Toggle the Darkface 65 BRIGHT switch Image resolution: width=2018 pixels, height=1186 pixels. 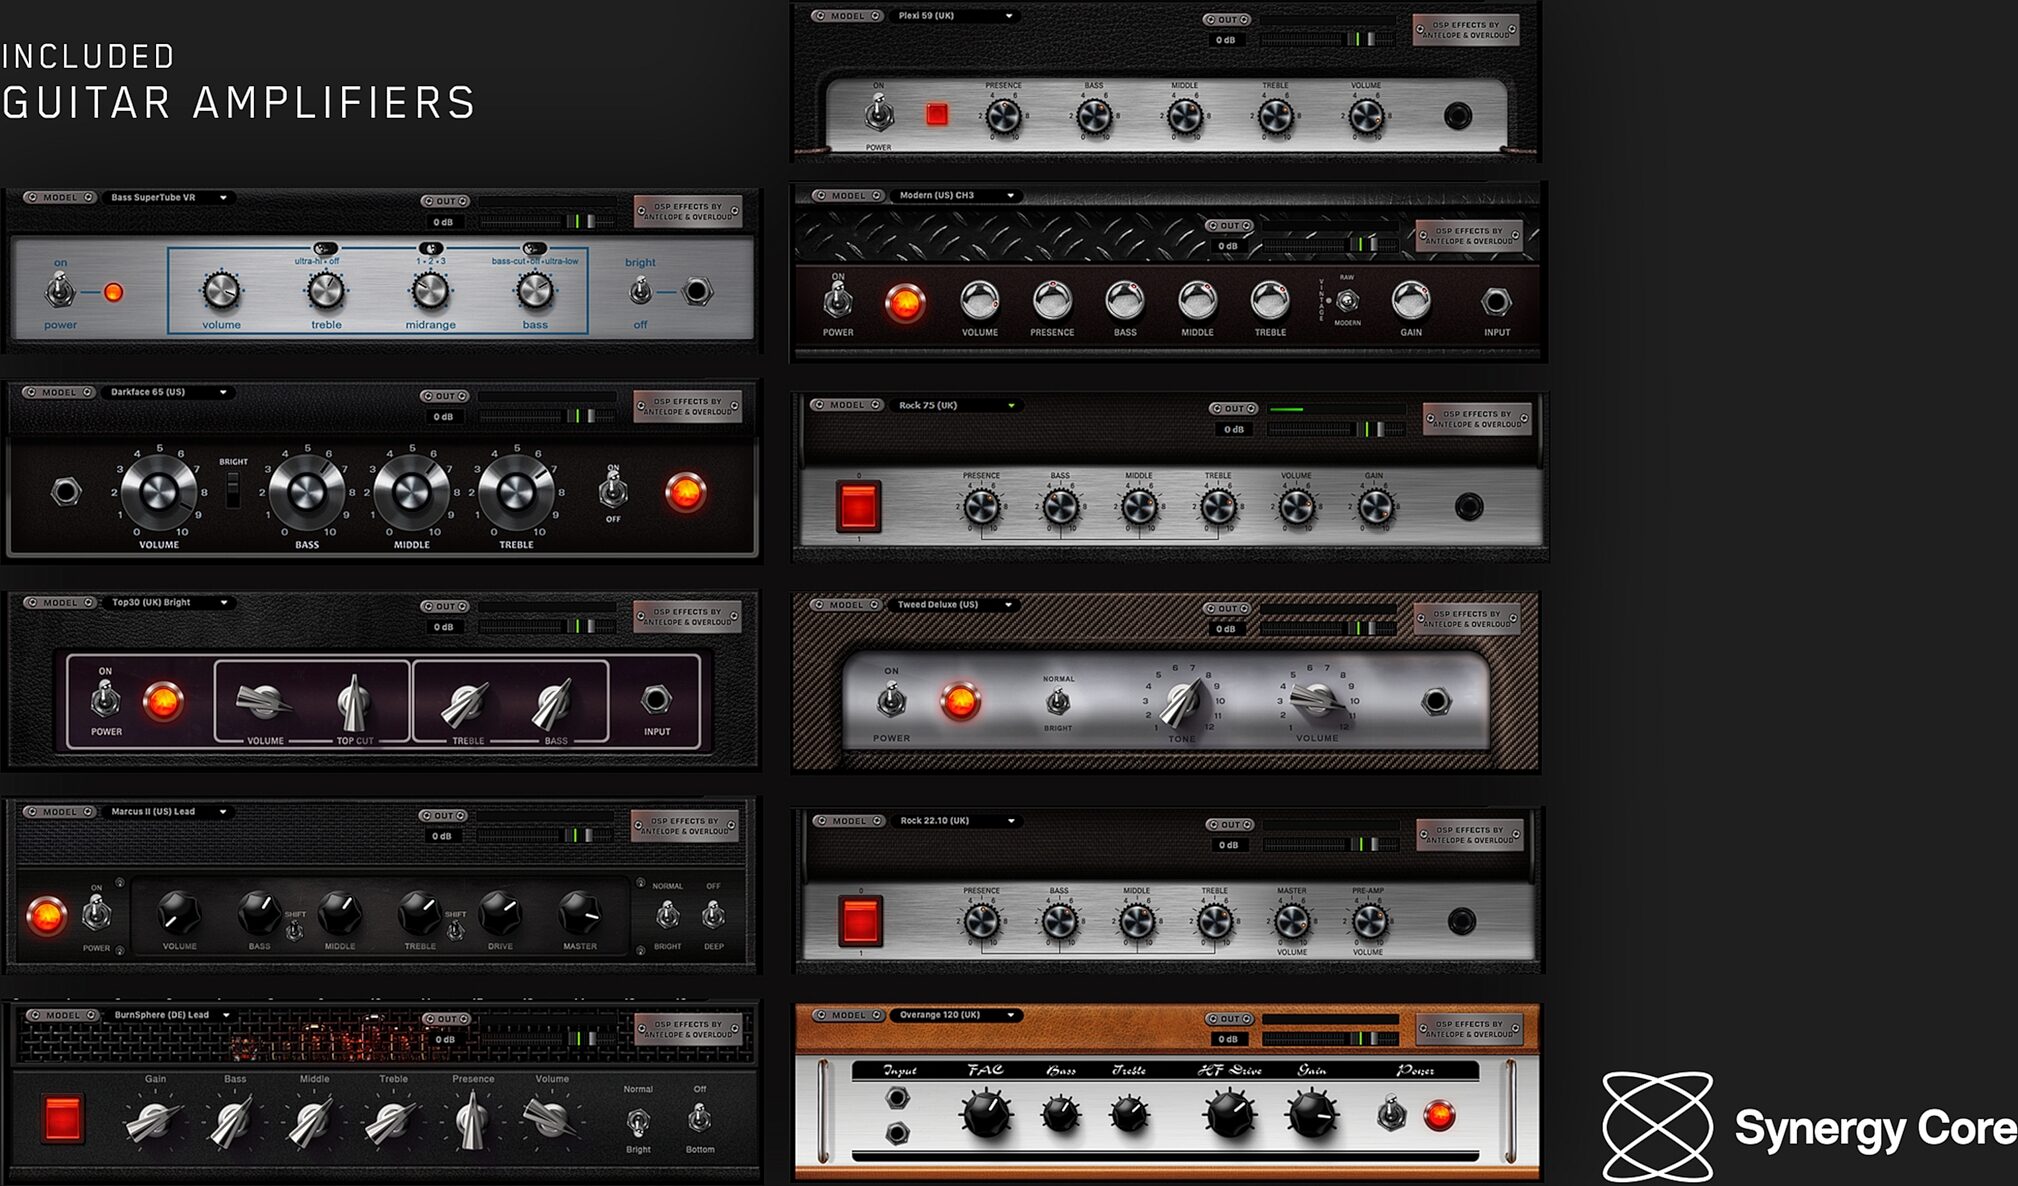coord(233,489)
